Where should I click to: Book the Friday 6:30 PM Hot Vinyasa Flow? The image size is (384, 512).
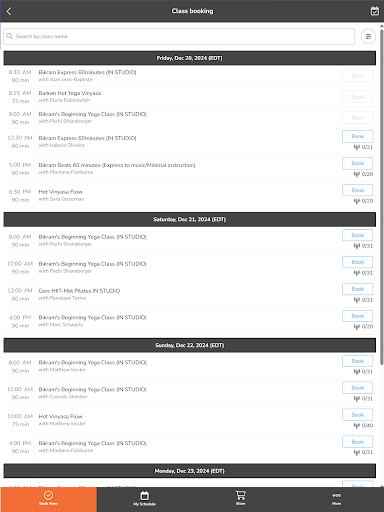(x=357, y=190)
